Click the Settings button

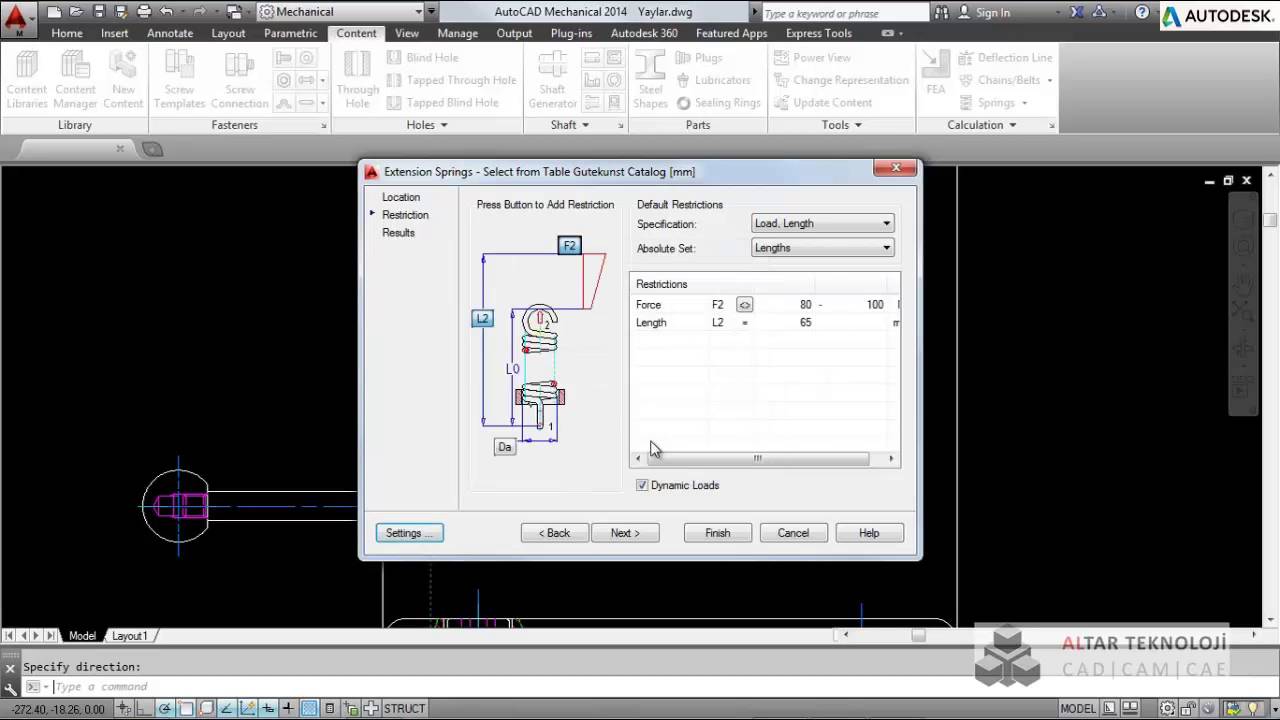[410, 533]
